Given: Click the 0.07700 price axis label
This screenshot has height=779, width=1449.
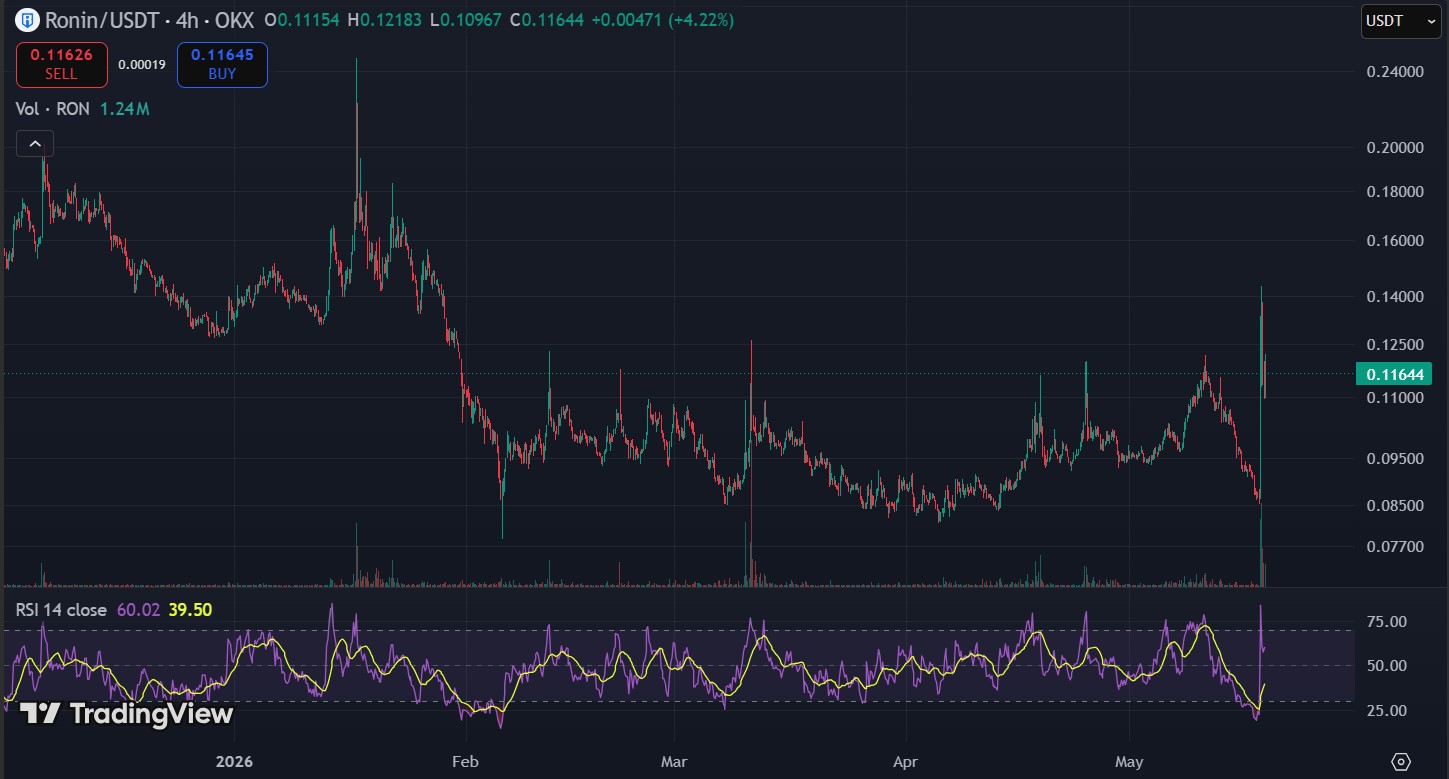Looking at the screenshot, I should (x=1394, y=546).
